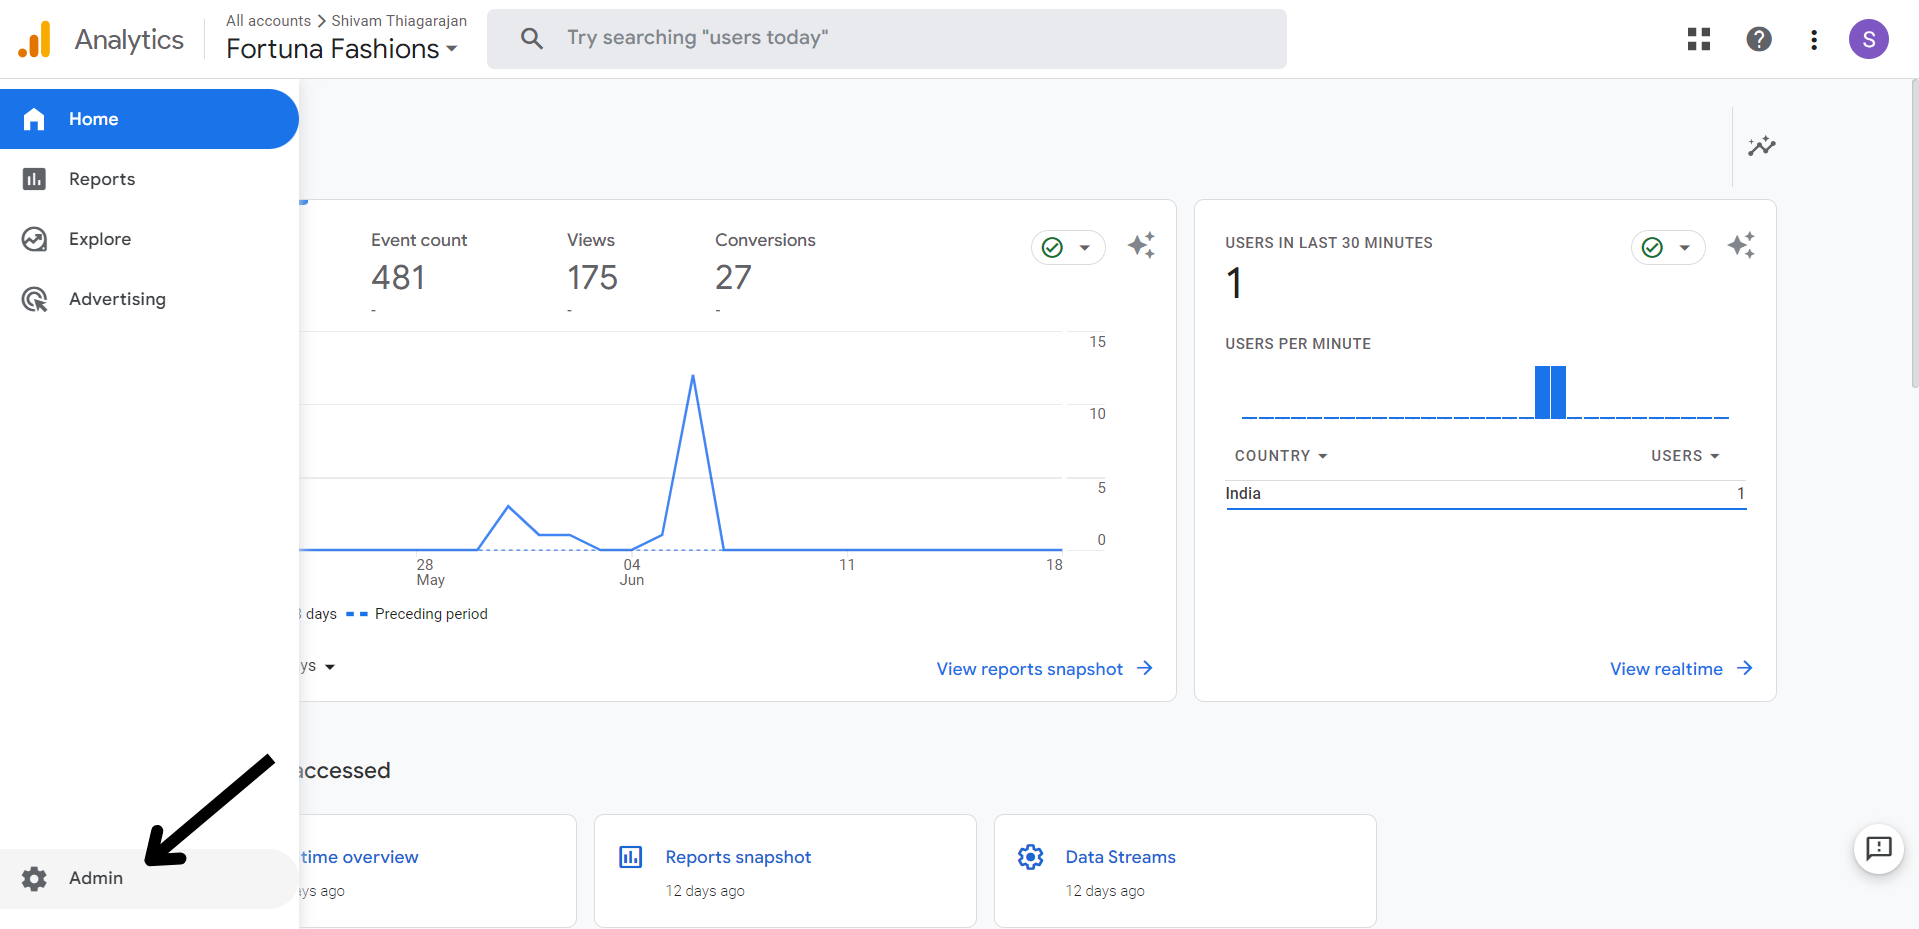Open the feedback chat bubble icon
This screenshot has width=1919, height=929.
1878,849
